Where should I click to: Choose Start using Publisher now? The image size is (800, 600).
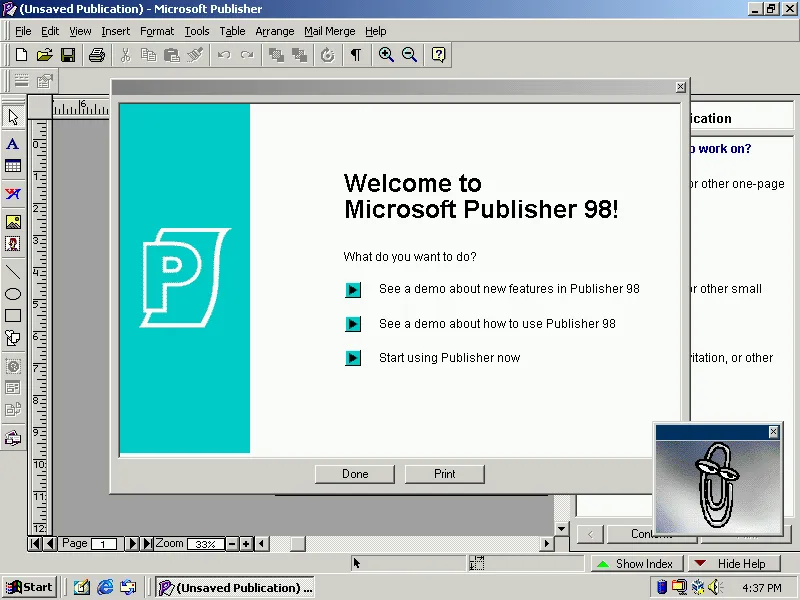pyautogui.click(x=449, y=357)
